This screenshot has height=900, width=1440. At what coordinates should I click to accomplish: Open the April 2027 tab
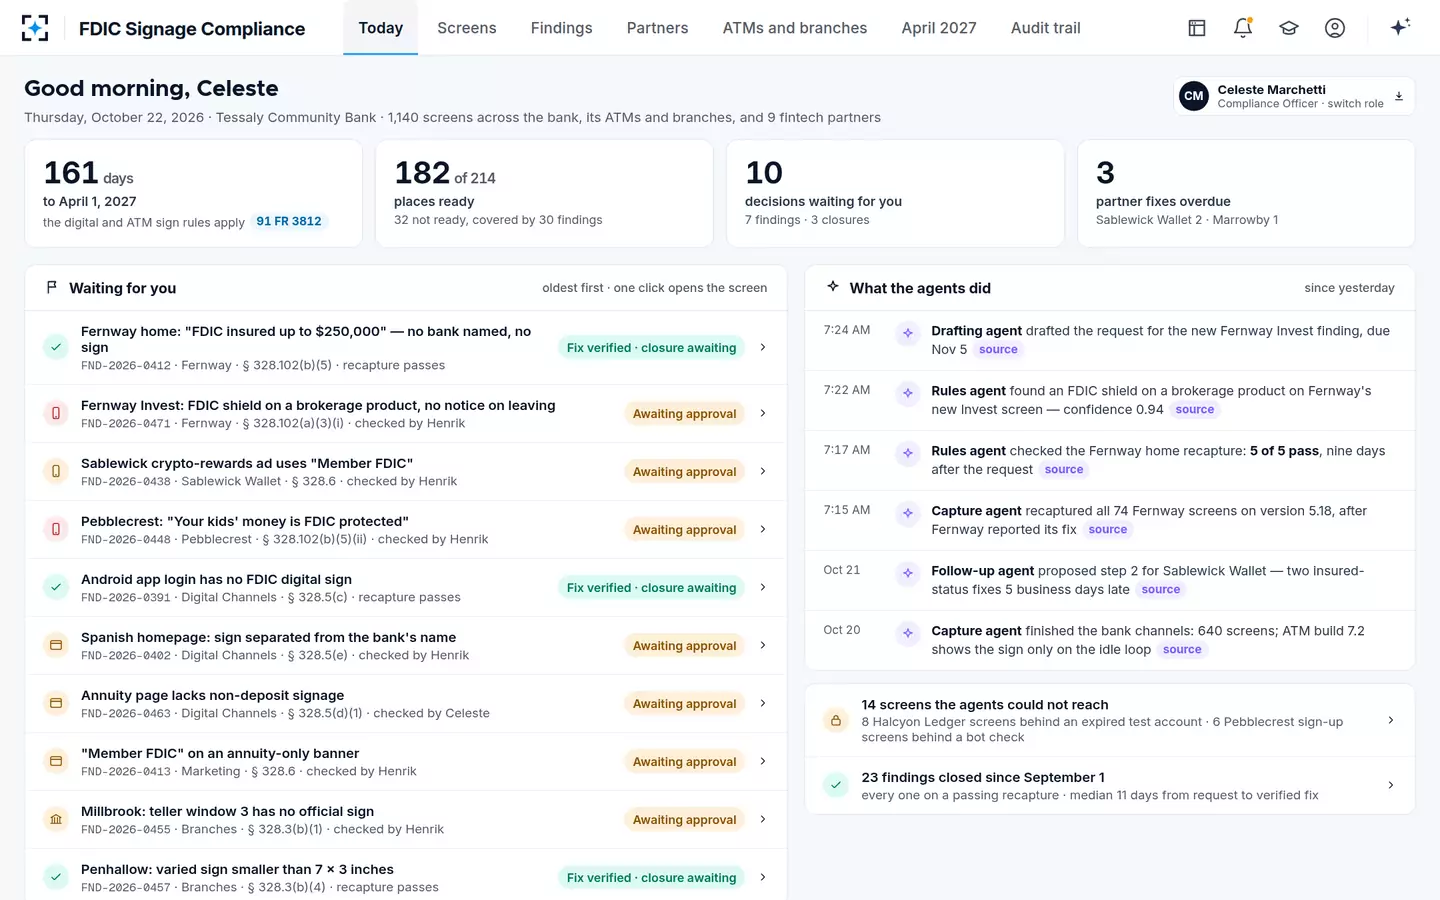(939, 28)
